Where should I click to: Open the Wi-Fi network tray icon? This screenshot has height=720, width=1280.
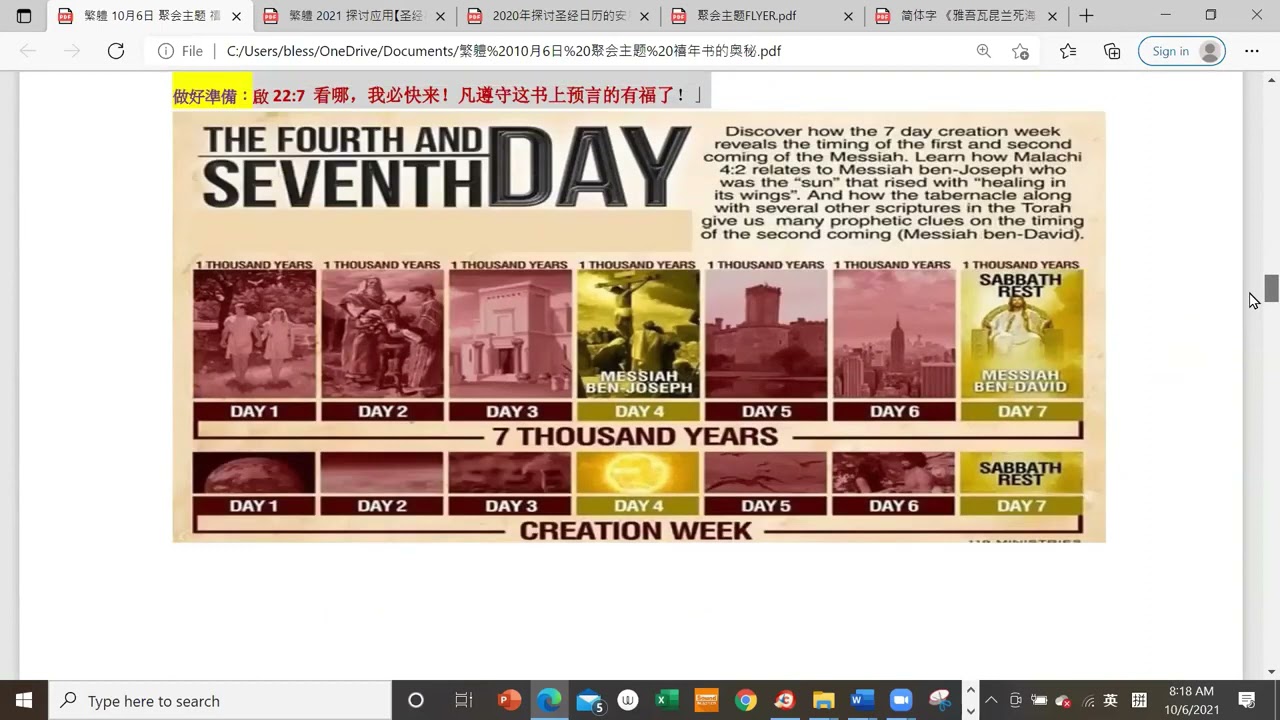click(x=1088, y=701)
